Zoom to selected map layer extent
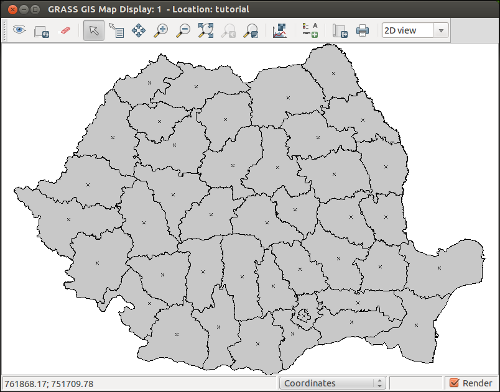 pos(206,31)
